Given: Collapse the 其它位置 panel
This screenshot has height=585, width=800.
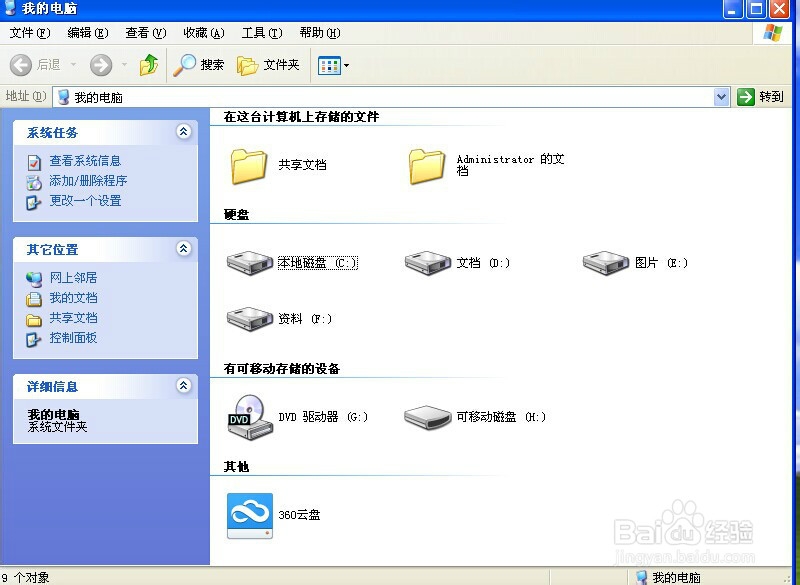Looking at the screenshot, I should click(x=184, y=248).
